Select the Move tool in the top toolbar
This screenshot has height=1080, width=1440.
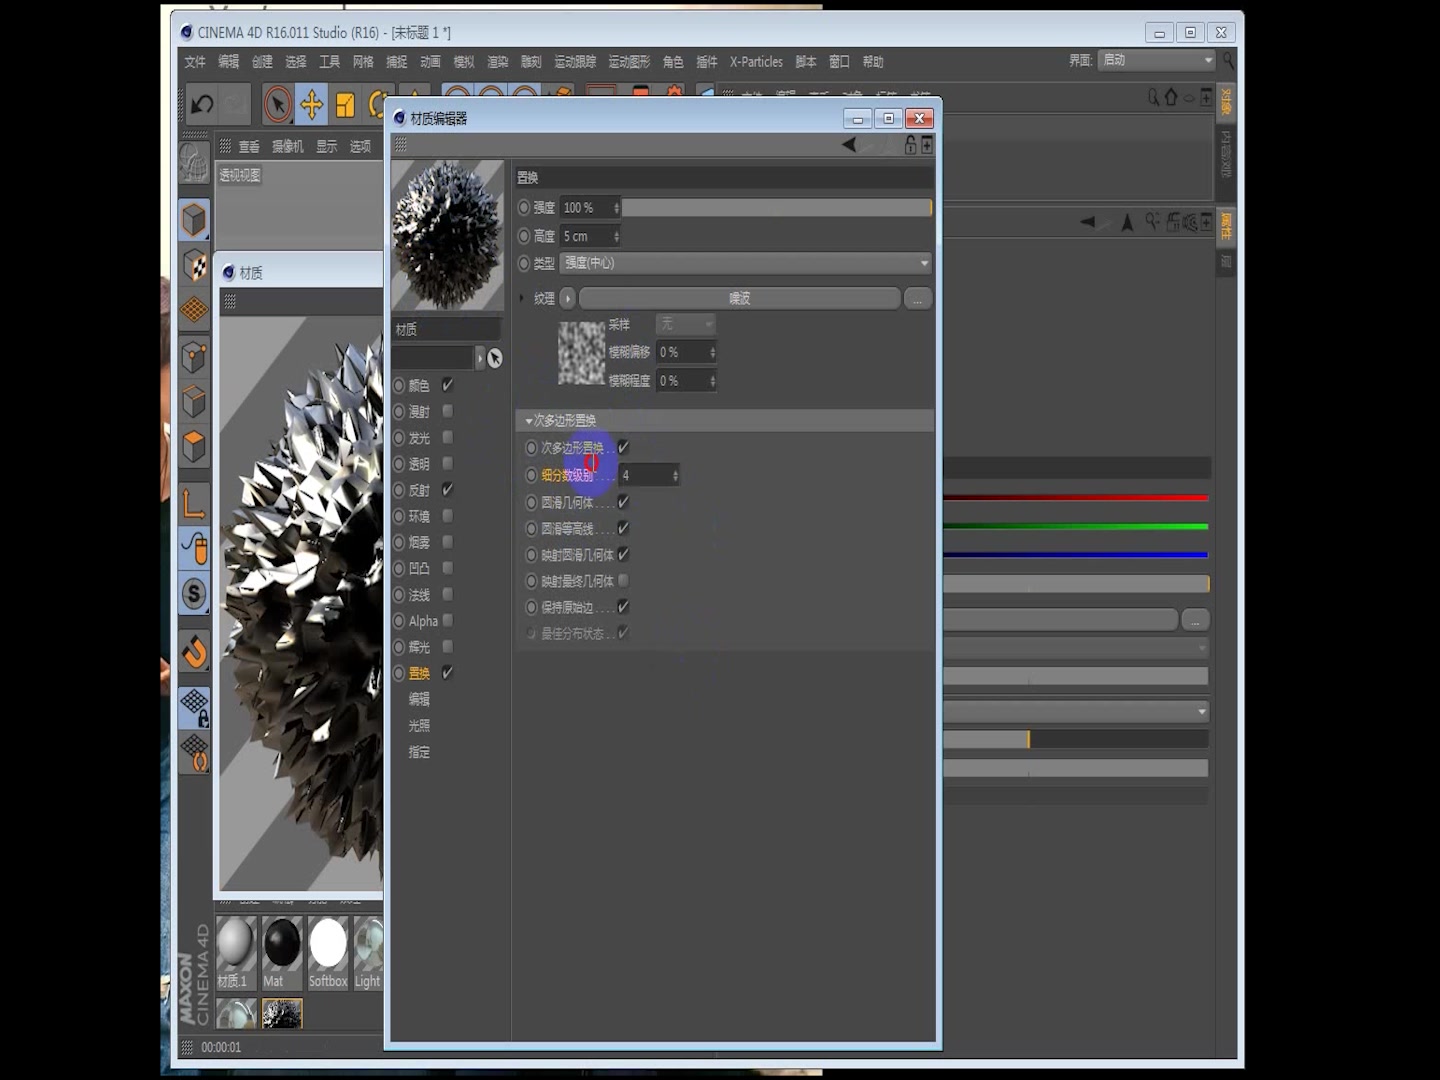coord(312,104)
